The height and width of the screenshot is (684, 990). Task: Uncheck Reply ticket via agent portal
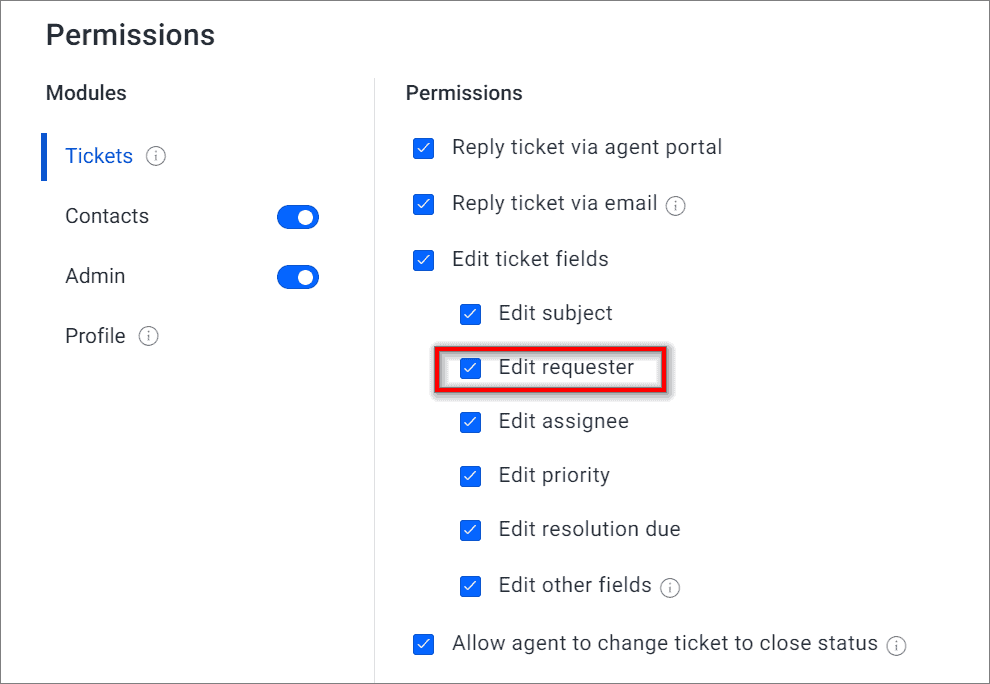(x=424, y=149)
